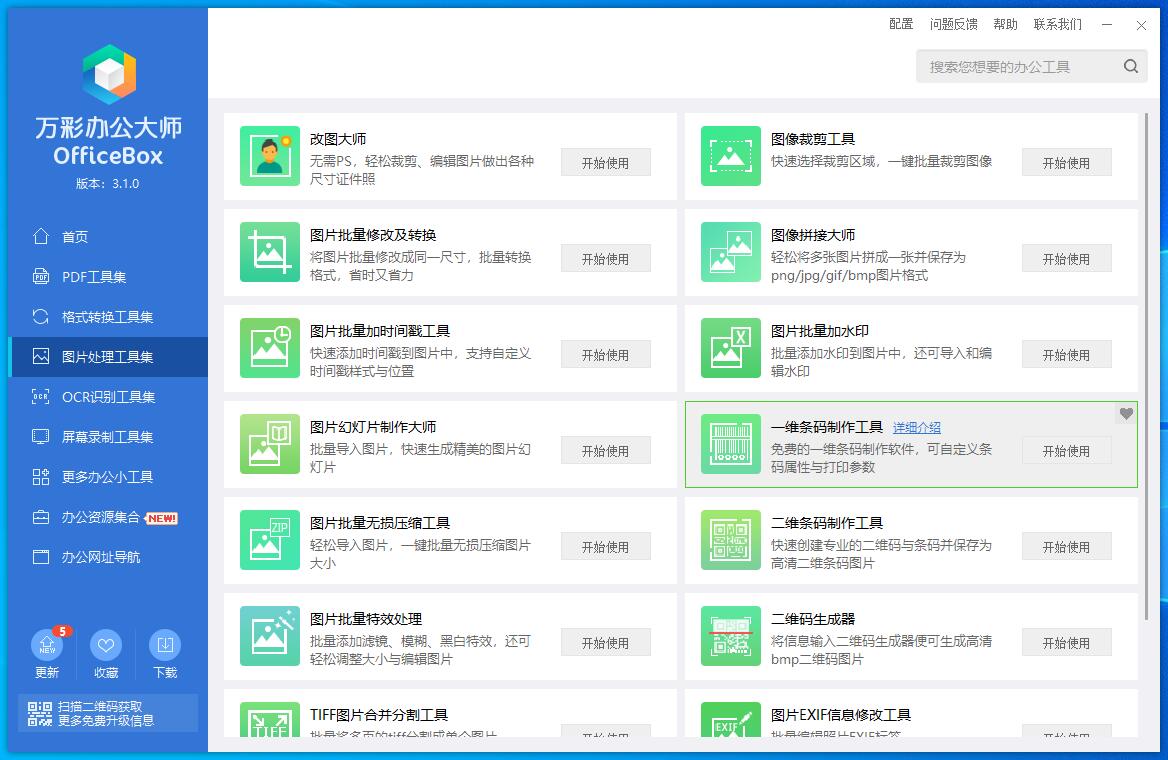Image resolution: width=1168 pixels, height=760 pixels.
Task: Click the vertical scrollbar of tool list
Action: [1146, 365]
